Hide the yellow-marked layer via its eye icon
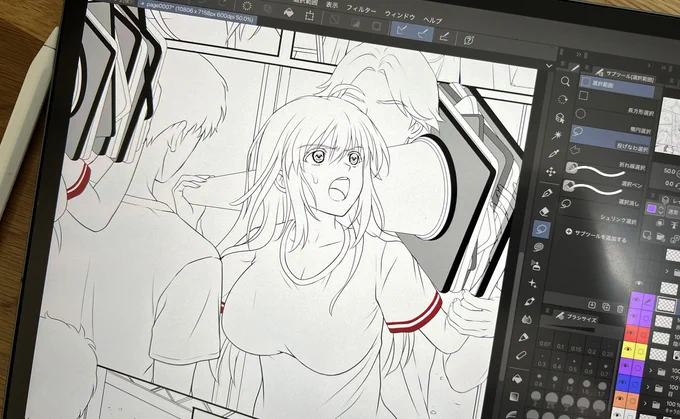Screen dimensions: 680x419 coord(628,350)
